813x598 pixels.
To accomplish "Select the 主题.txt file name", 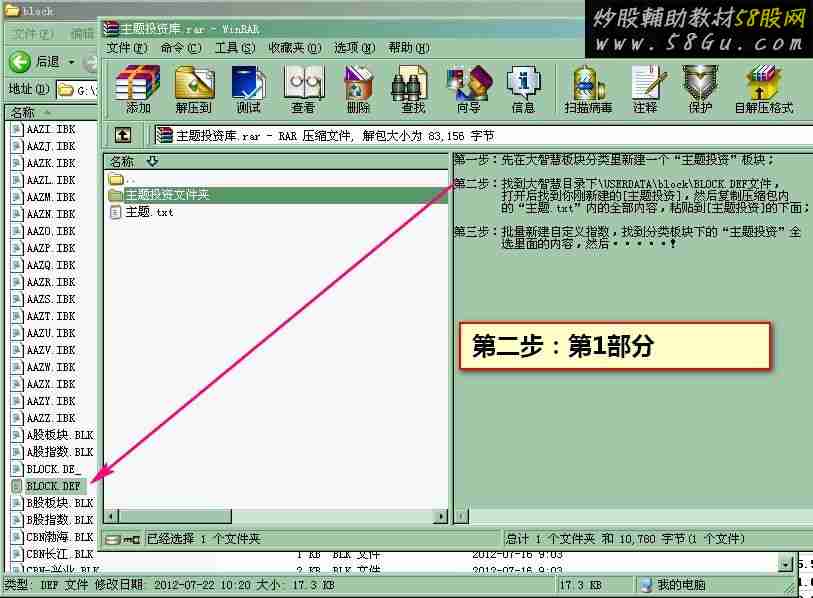I will coord(149,212).
